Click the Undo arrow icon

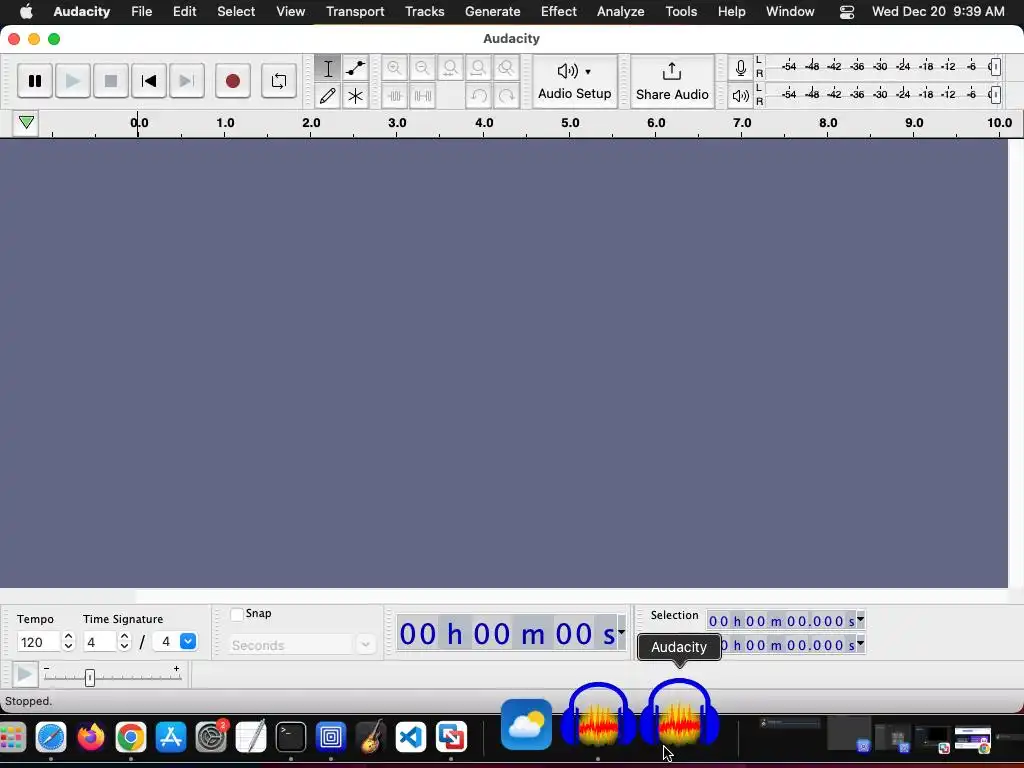(x=479, y=96)
